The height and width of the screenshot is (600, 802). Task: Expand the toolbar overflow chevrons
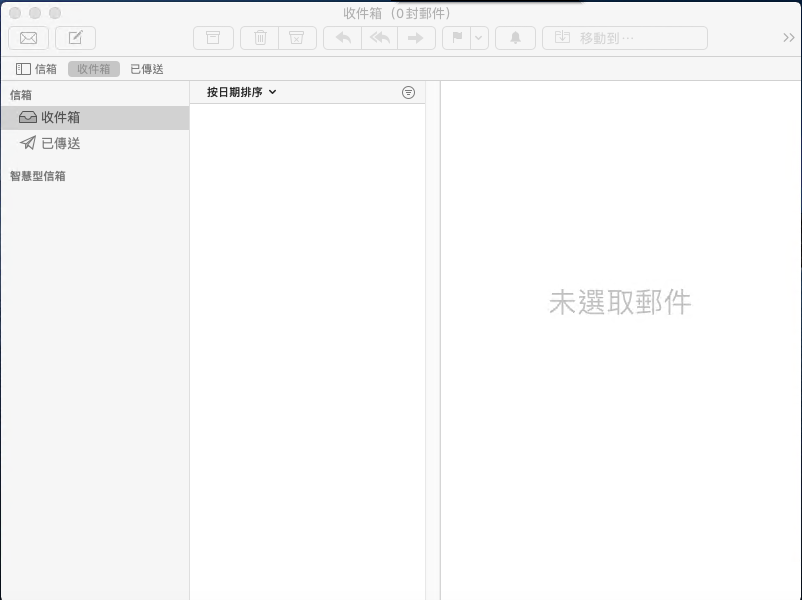788,38
